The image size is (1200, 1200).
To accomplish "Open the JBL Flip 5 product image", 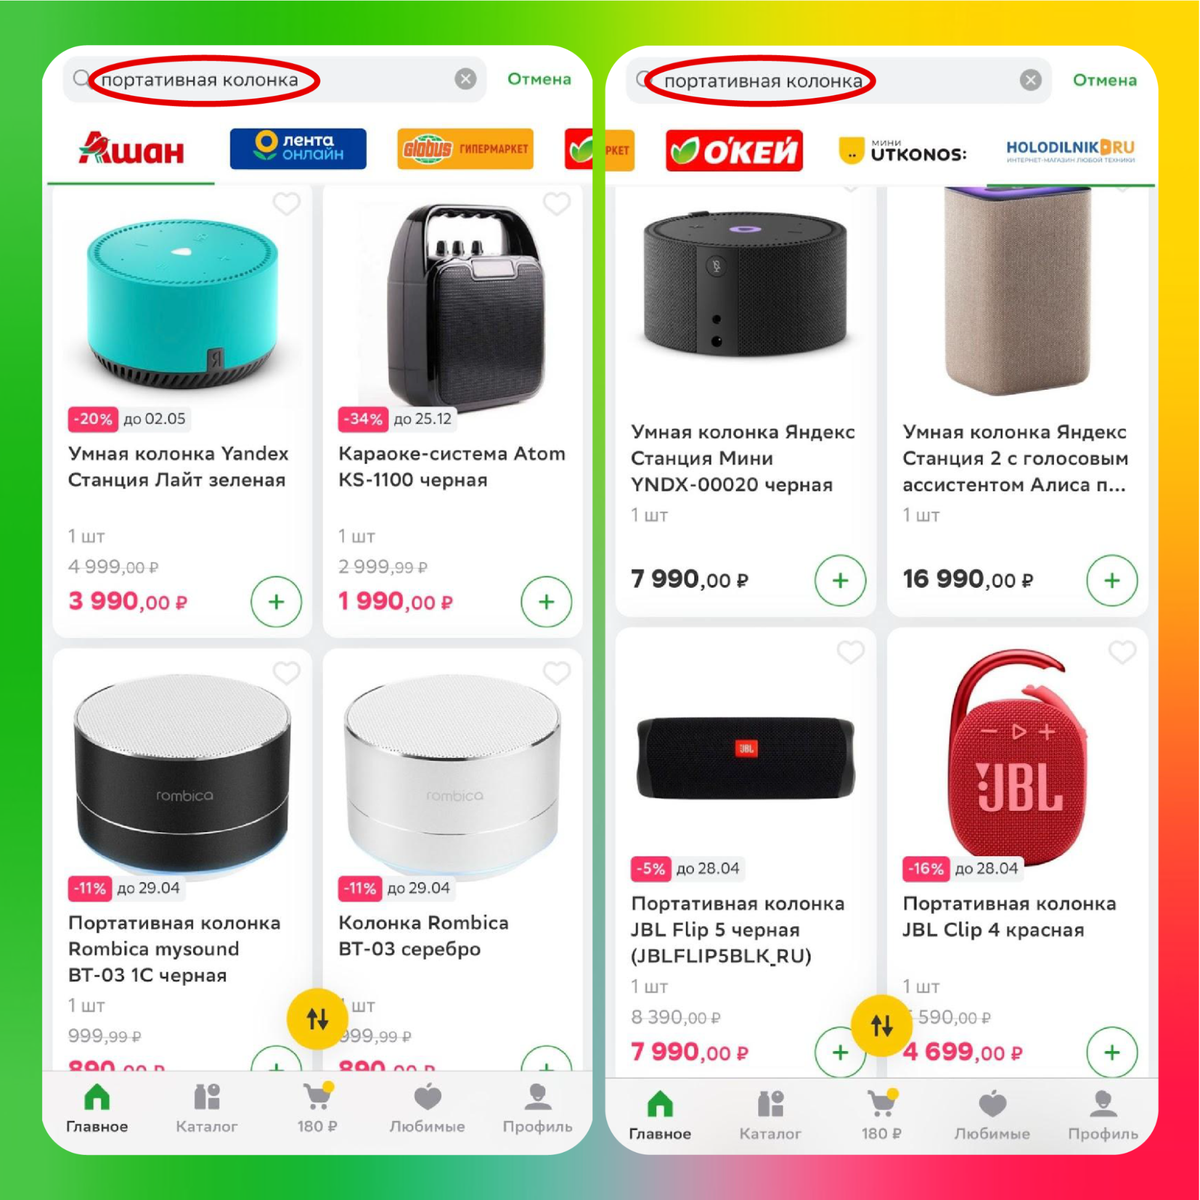I will click(x=746, y=757).
